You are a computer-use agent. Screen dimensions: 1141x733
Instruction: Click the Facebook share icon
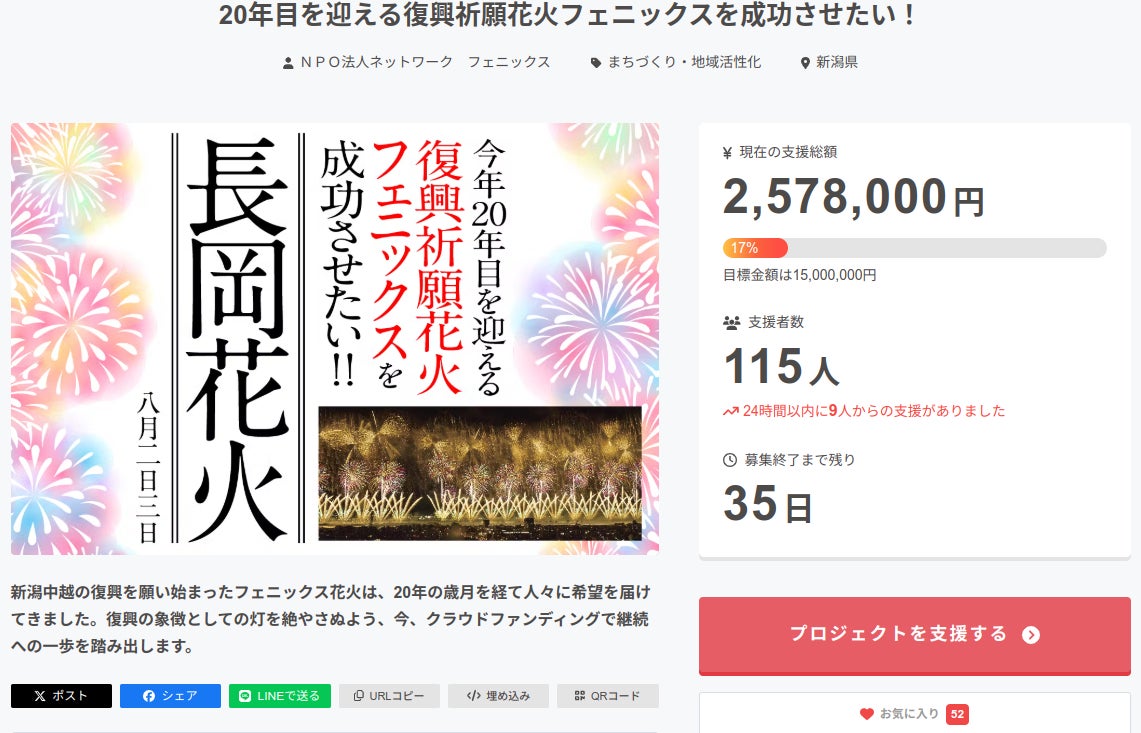coord(149,696)
